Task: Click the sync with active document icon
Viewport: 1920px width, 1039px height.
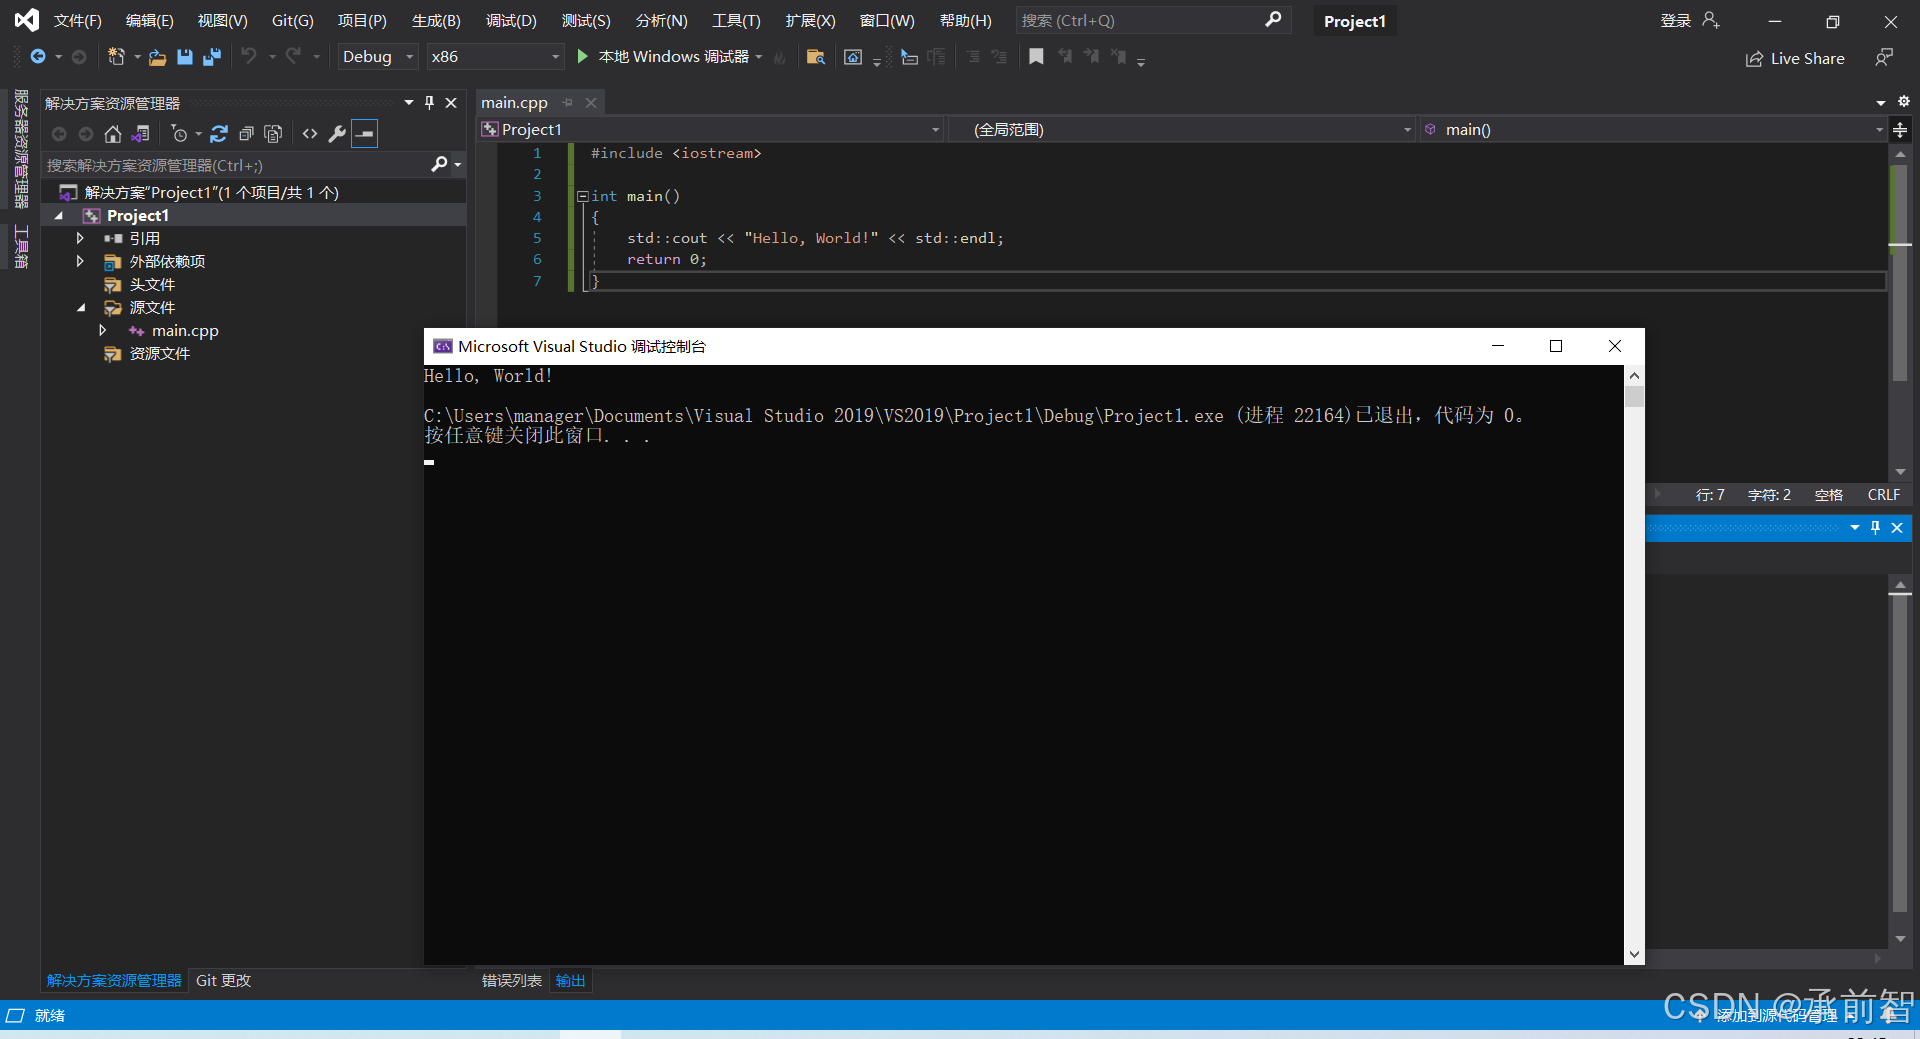Action: (219, 133)
